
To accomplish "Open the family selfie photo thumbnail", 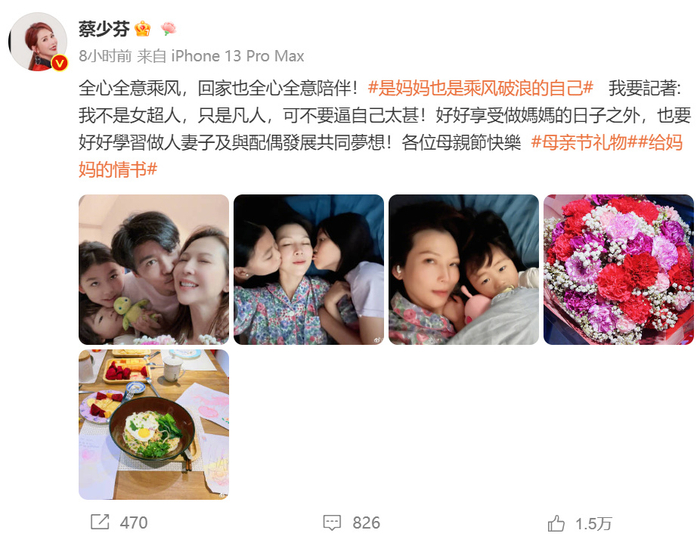I will point(154,269).
